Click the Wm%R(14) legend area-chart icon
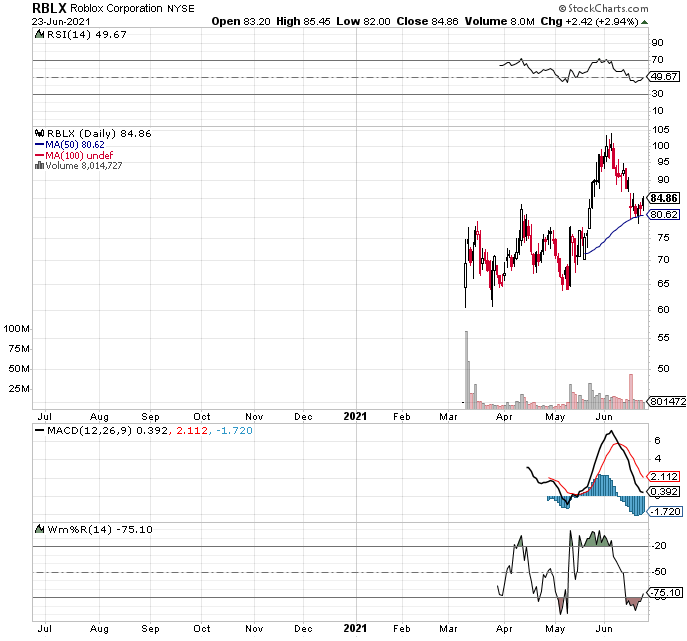Image resolution: width=687 pixels, height=641 pixels. (x=39, y=529)
